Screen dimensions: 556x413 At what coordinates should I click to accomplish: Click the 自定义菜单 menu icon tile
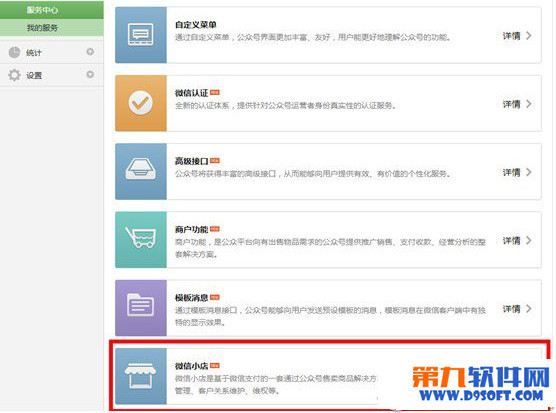coord(141,35)
